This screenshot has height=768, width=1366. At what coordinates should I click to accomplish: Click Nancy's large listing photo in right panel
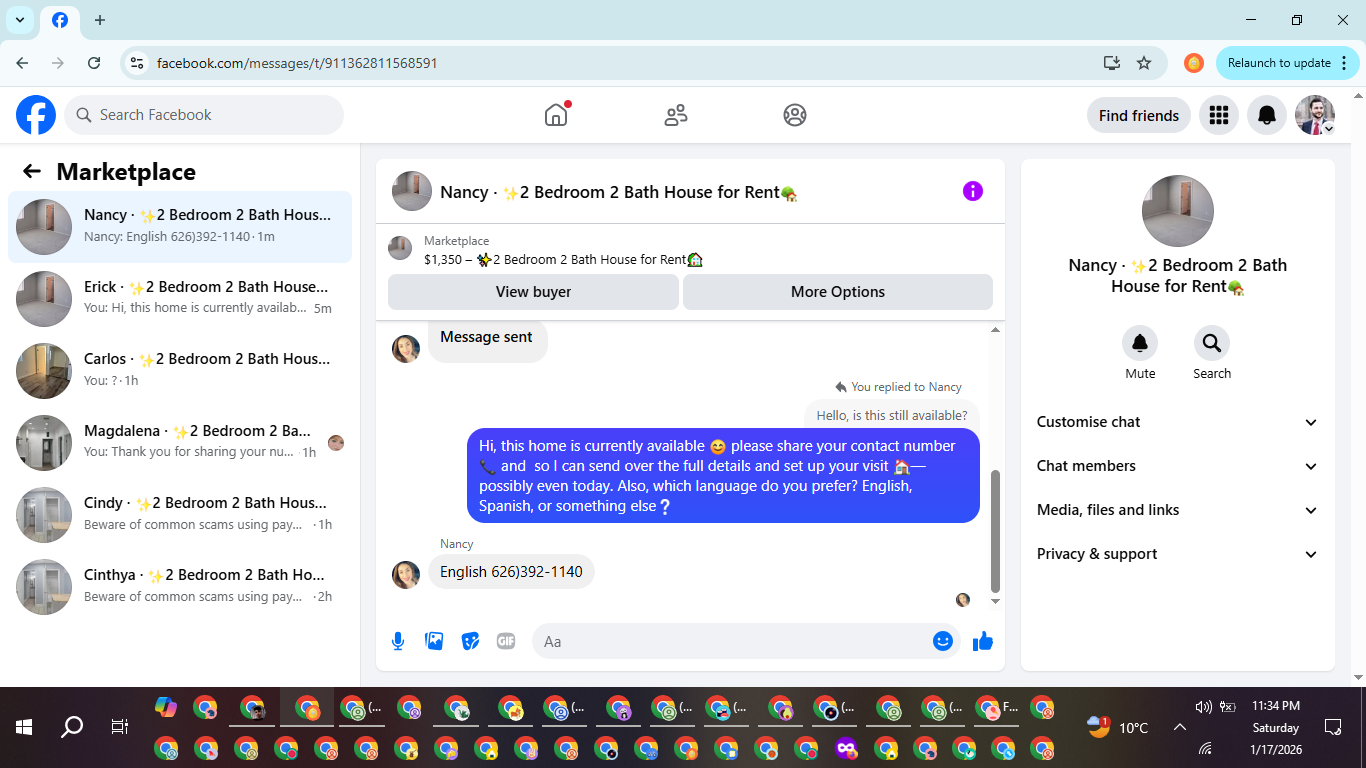[x=1178, y=211]
